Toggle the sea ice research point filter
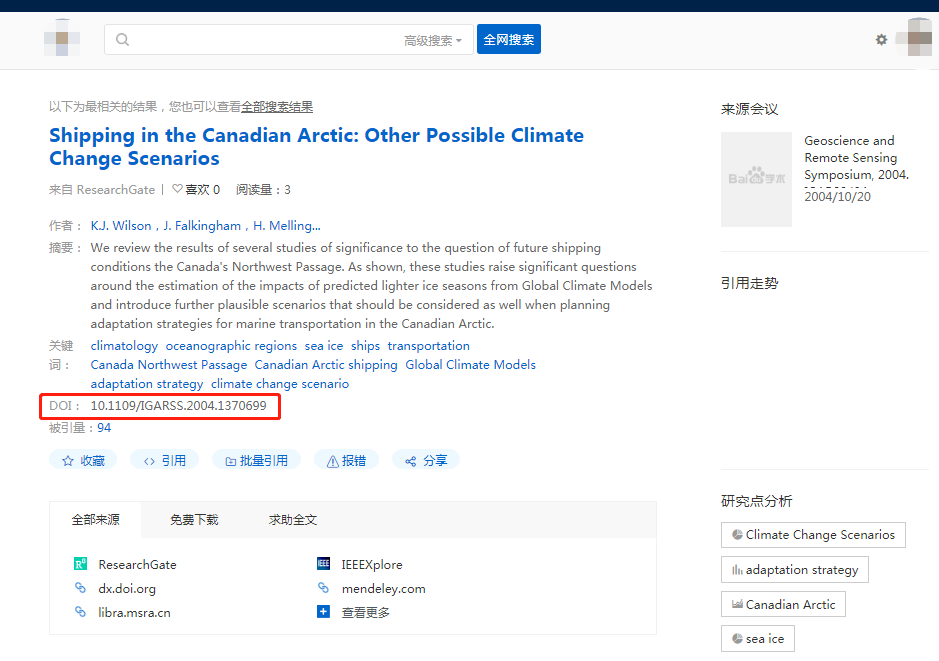Image resolution: width=939 pixels, height=661 pixels. click(x=757, y=638)
